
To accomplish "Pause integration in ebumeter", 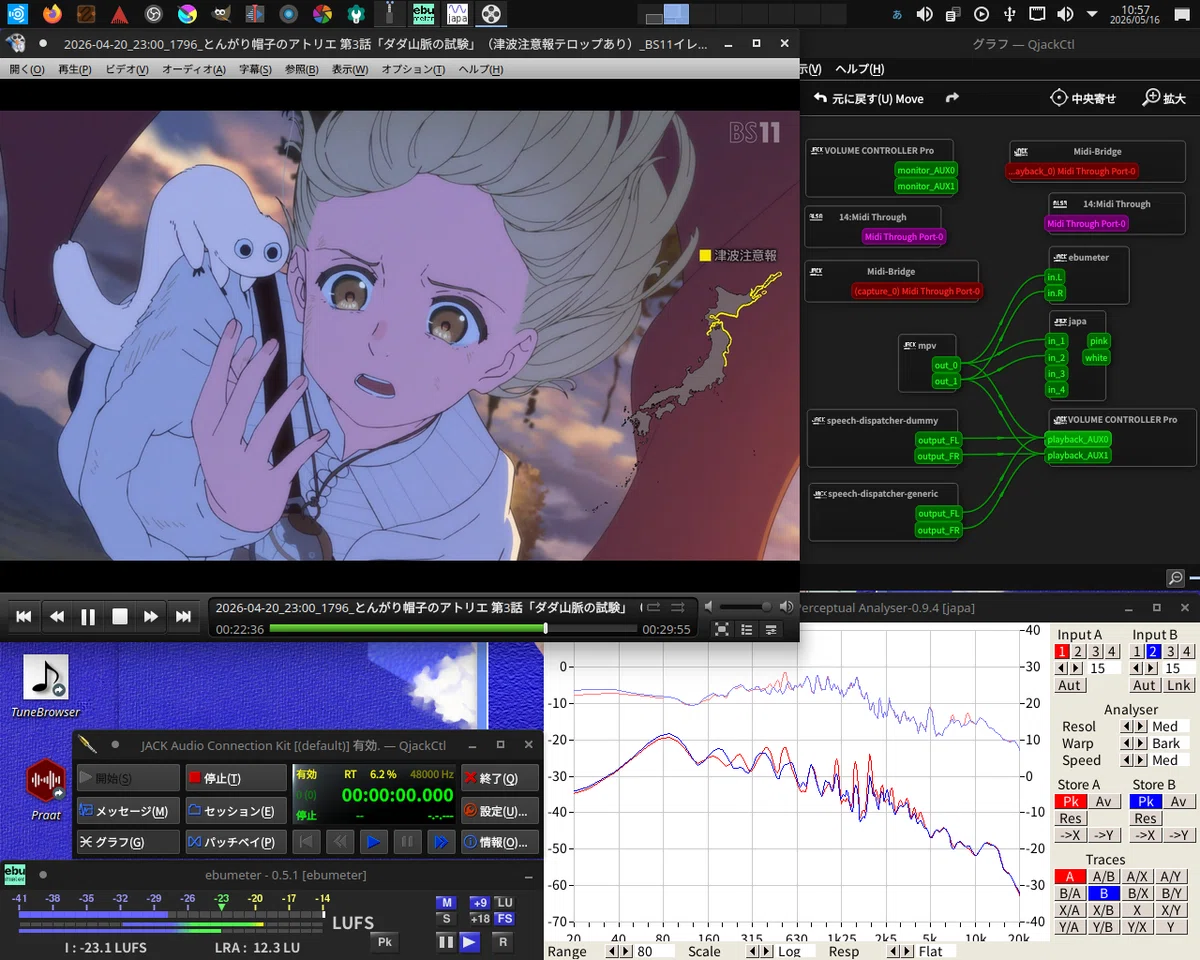I will [x=446, y=942].
